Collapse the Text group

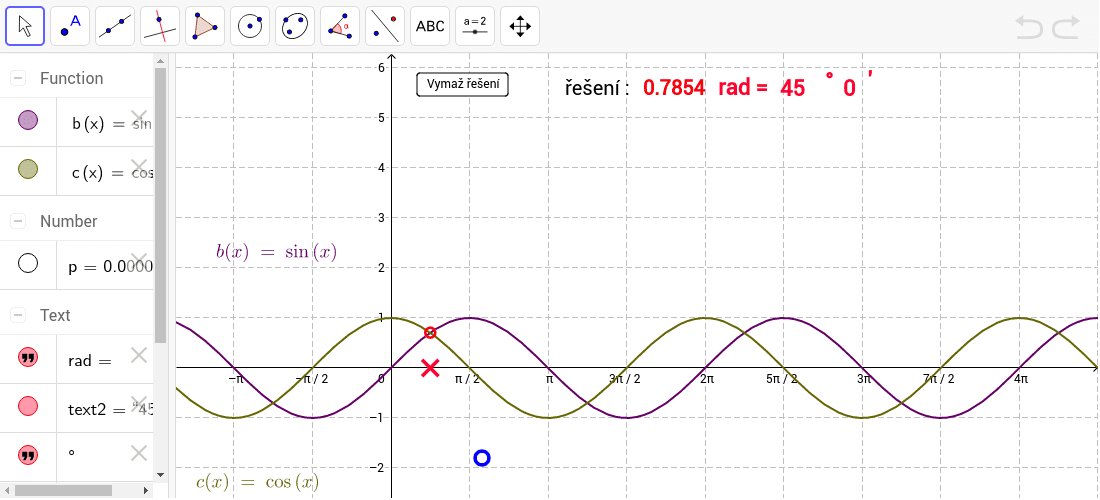pos(18,316)
